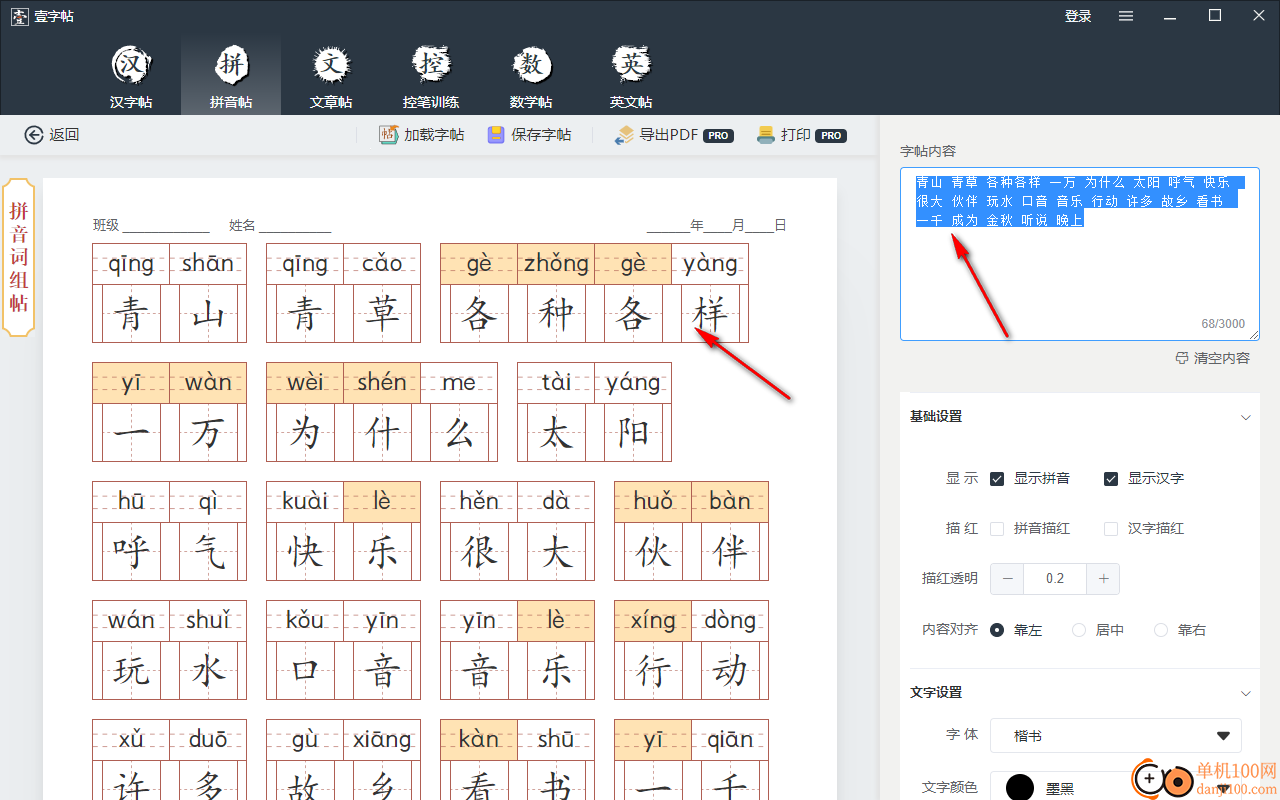Click the pinyin 'shén' cell

coord(382,383)
